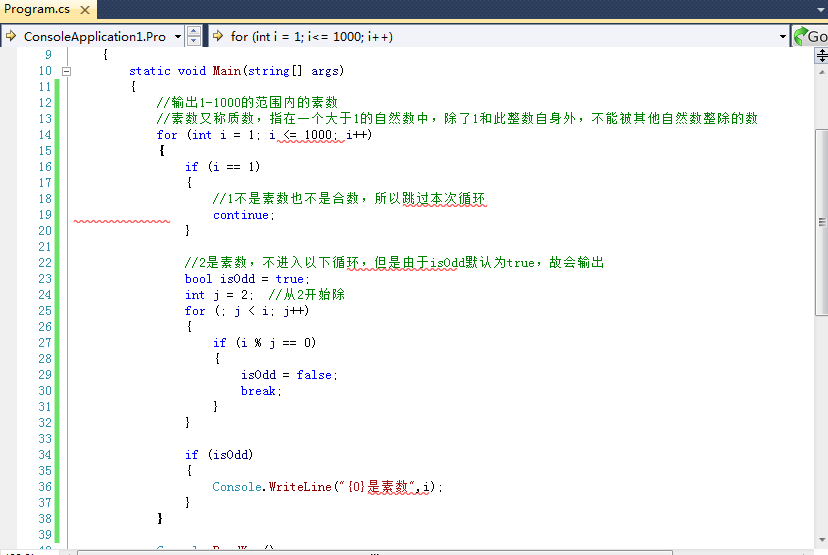Click the split editor handle icon
Image resolution: width=828 pixels, height=555 pixels.
tap(822, 55)
